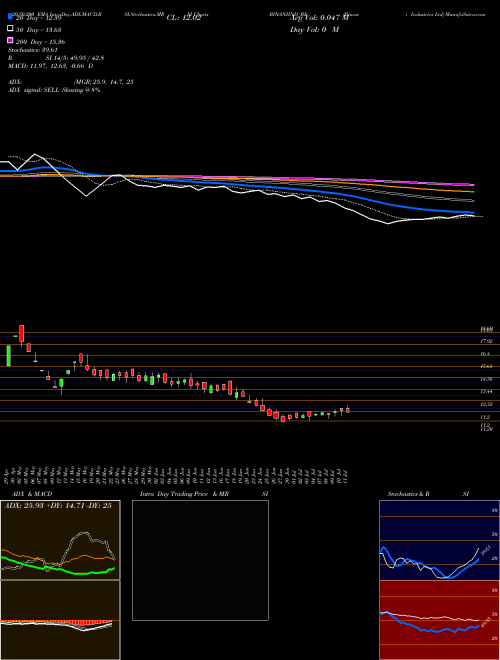Open the ADX indicator chart thumbnail
The image size is (500, 660).
point(60,540)
